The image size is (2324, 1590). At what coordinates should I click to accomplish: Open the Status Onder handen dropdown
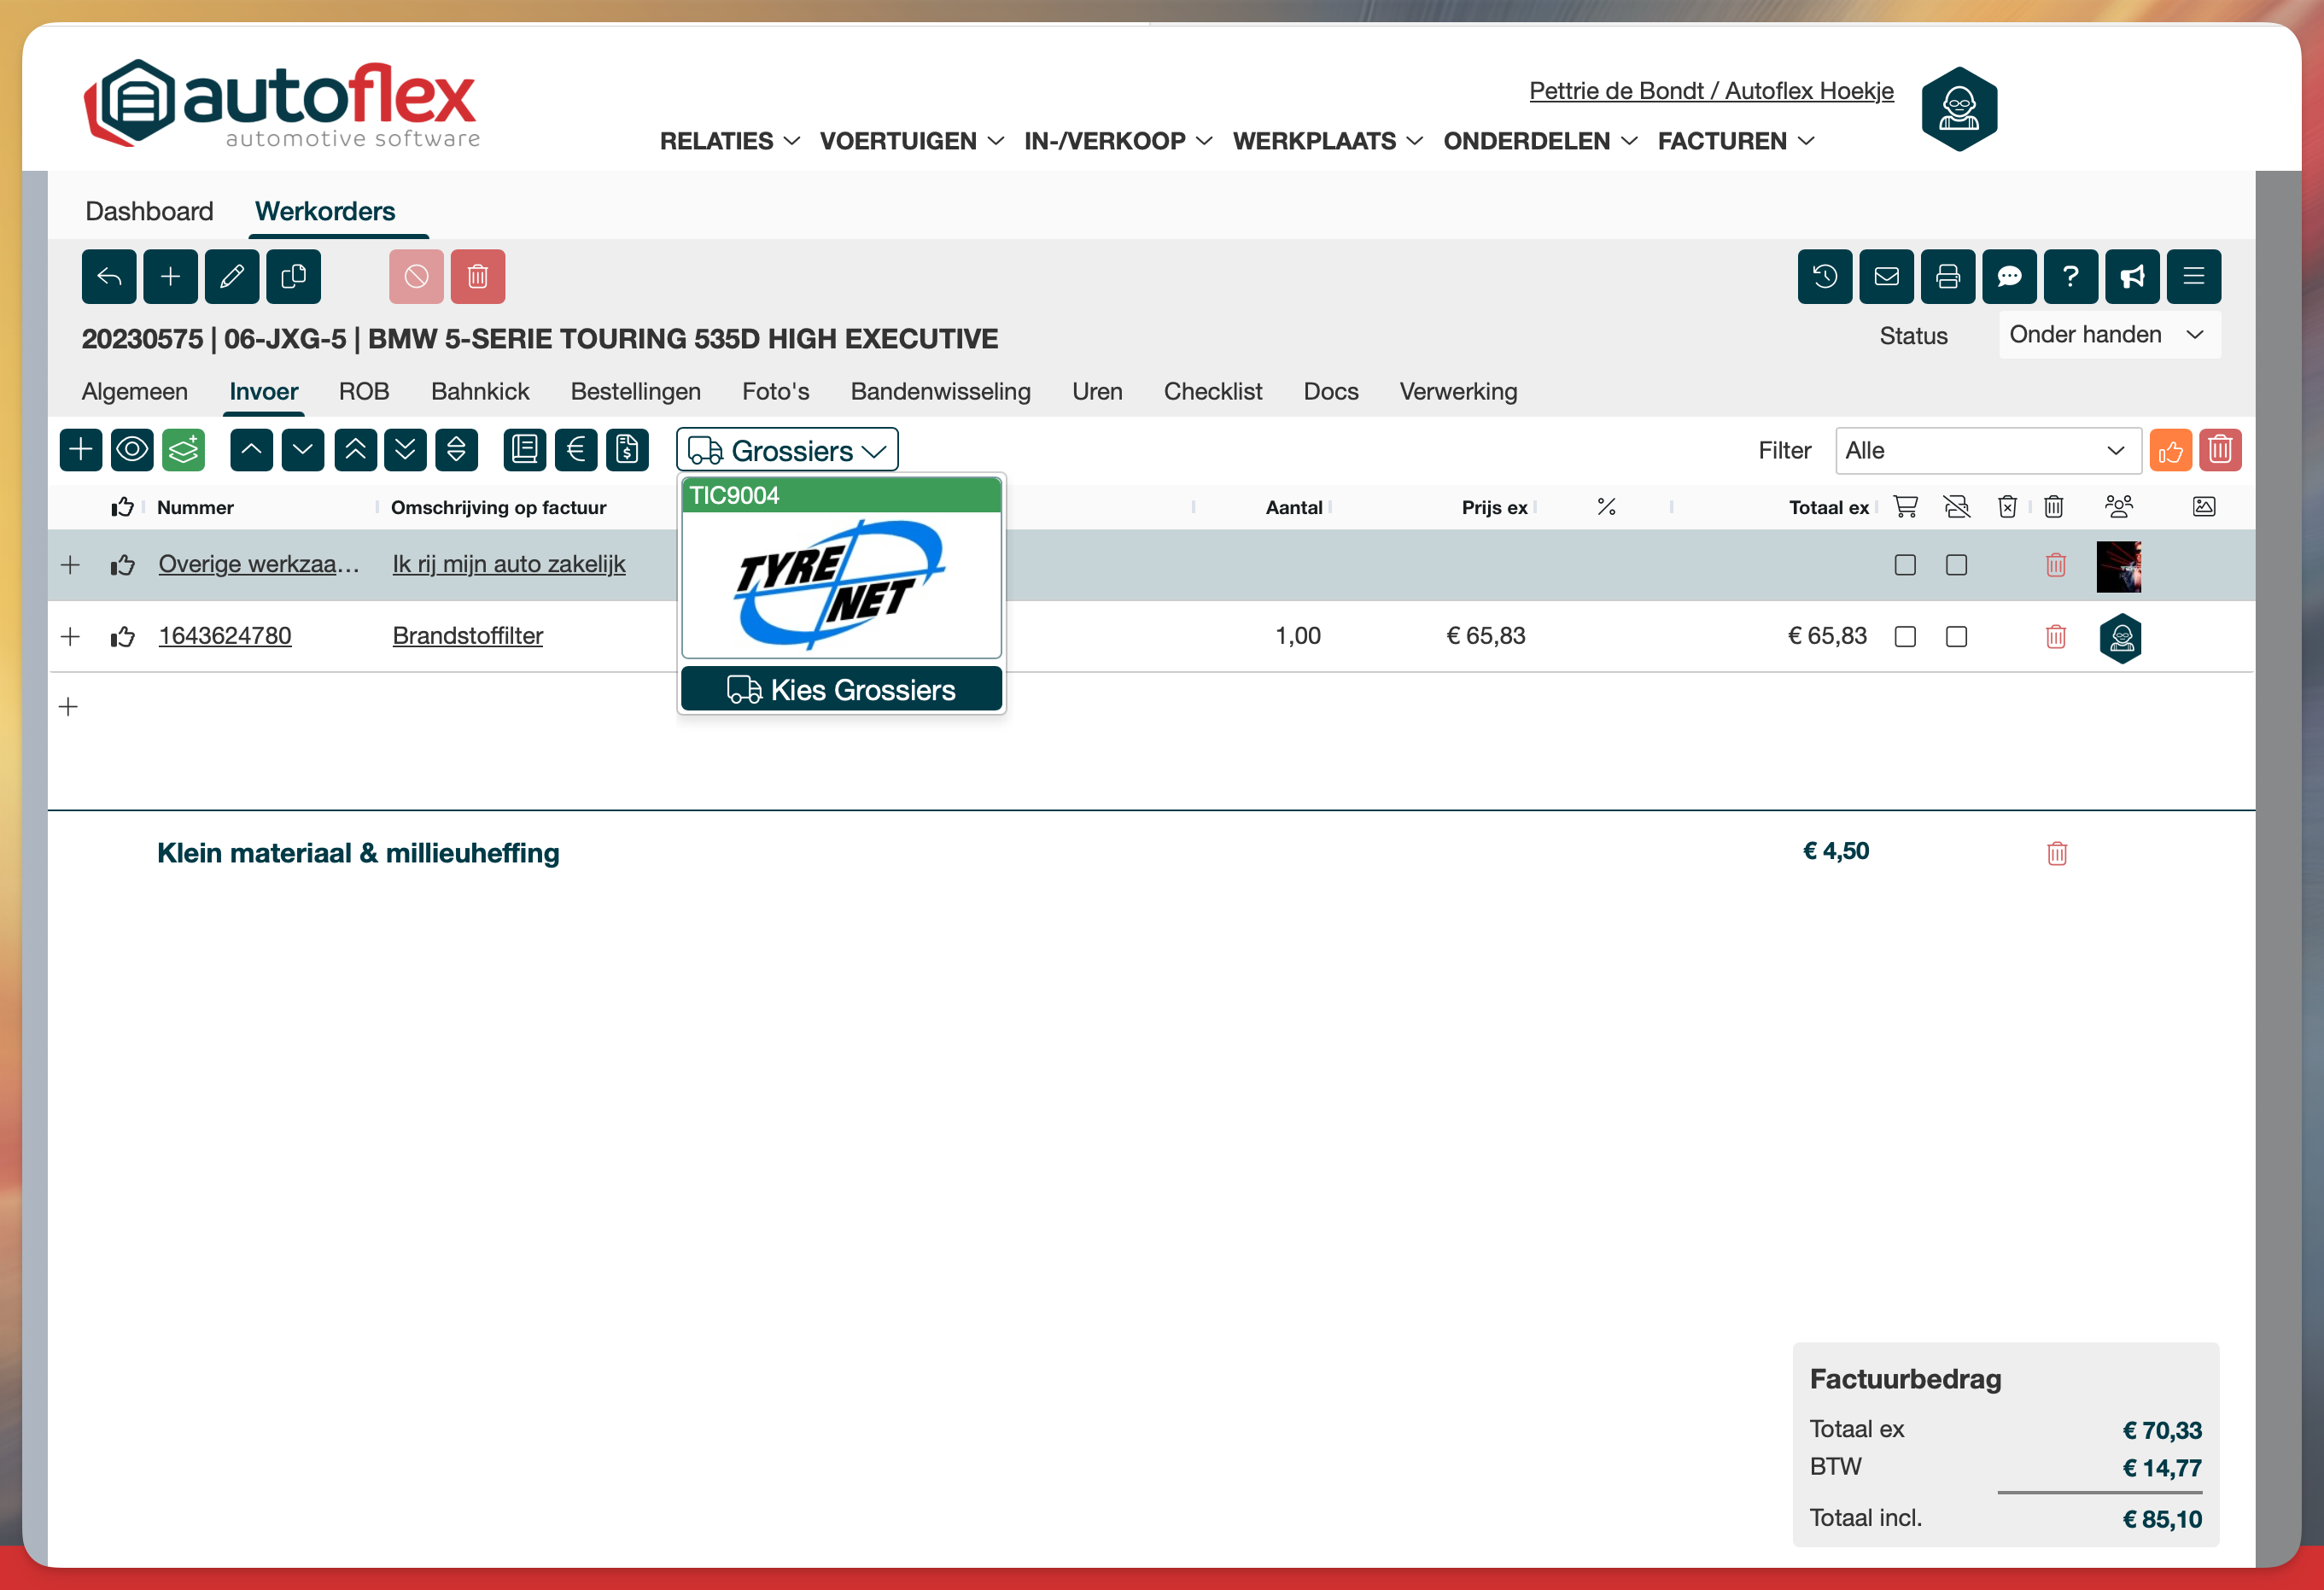(2108, 335)
